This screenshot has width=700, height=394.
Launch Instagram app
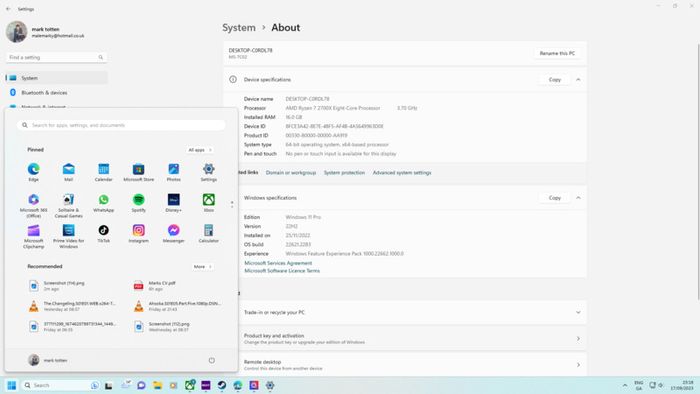pyautogui.click(x=138, y=233)
